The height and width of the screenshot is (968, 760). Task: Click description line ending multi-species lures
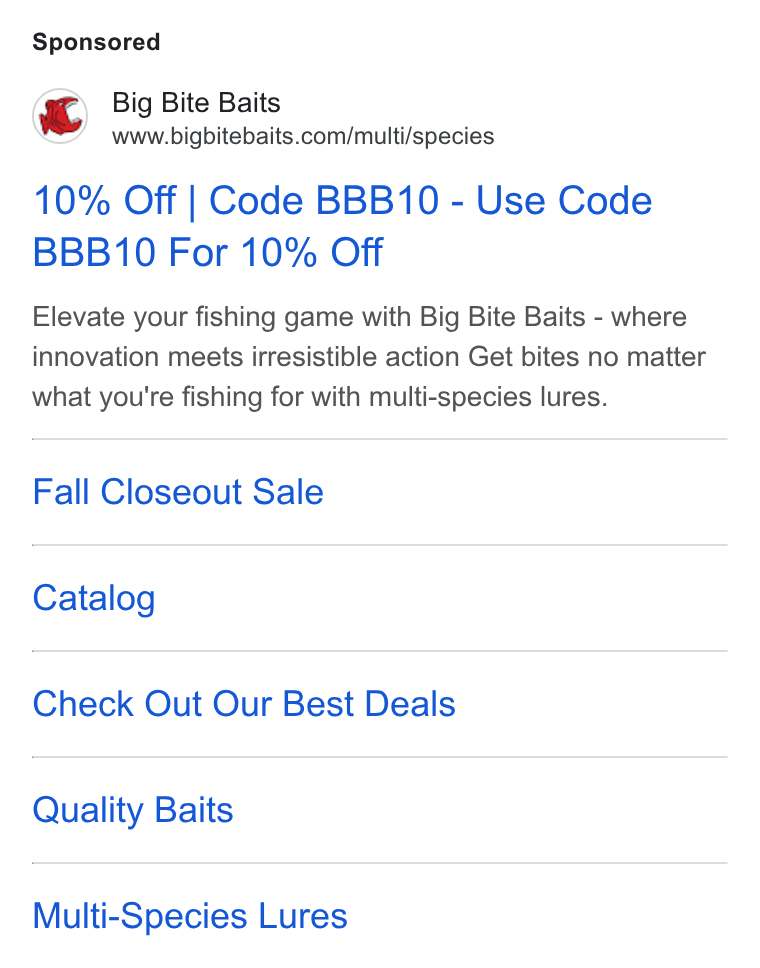(x=320, y=397)
